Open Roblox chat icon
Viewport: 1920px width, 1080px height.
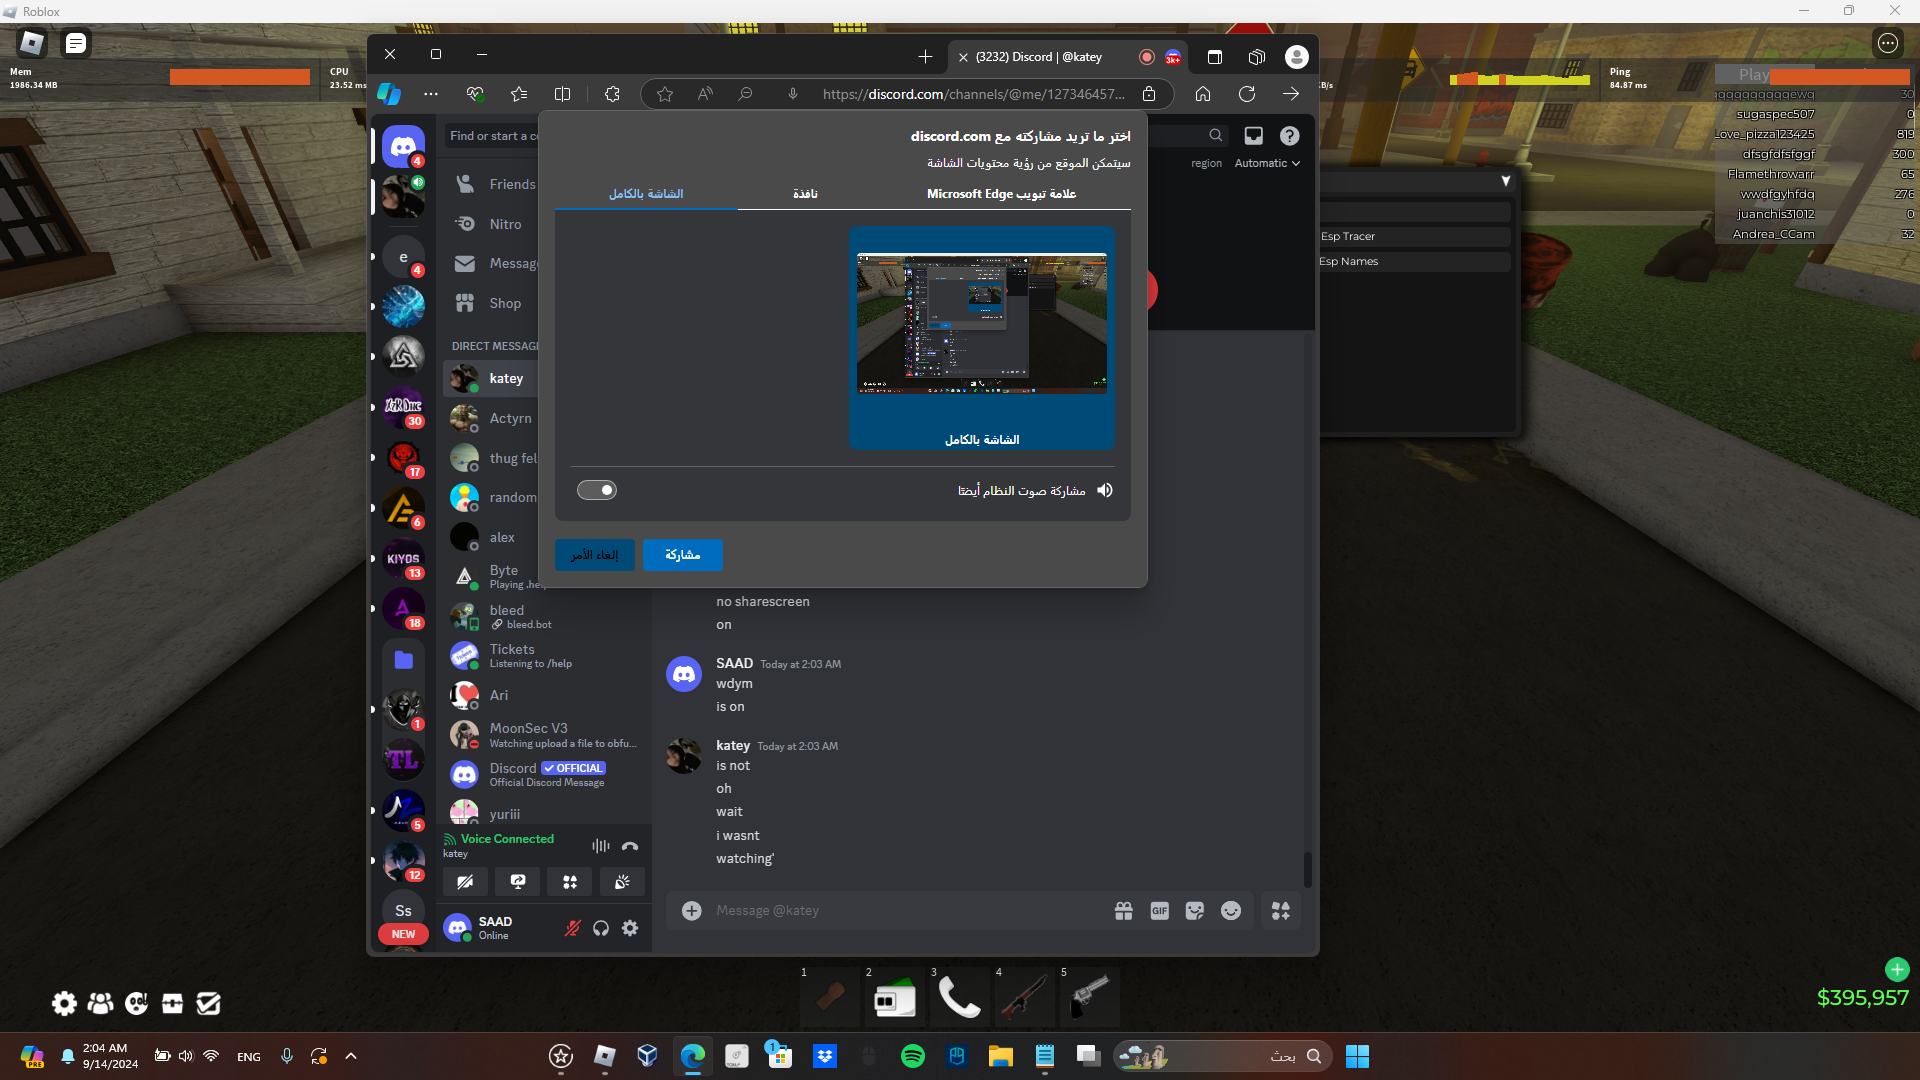76,43
